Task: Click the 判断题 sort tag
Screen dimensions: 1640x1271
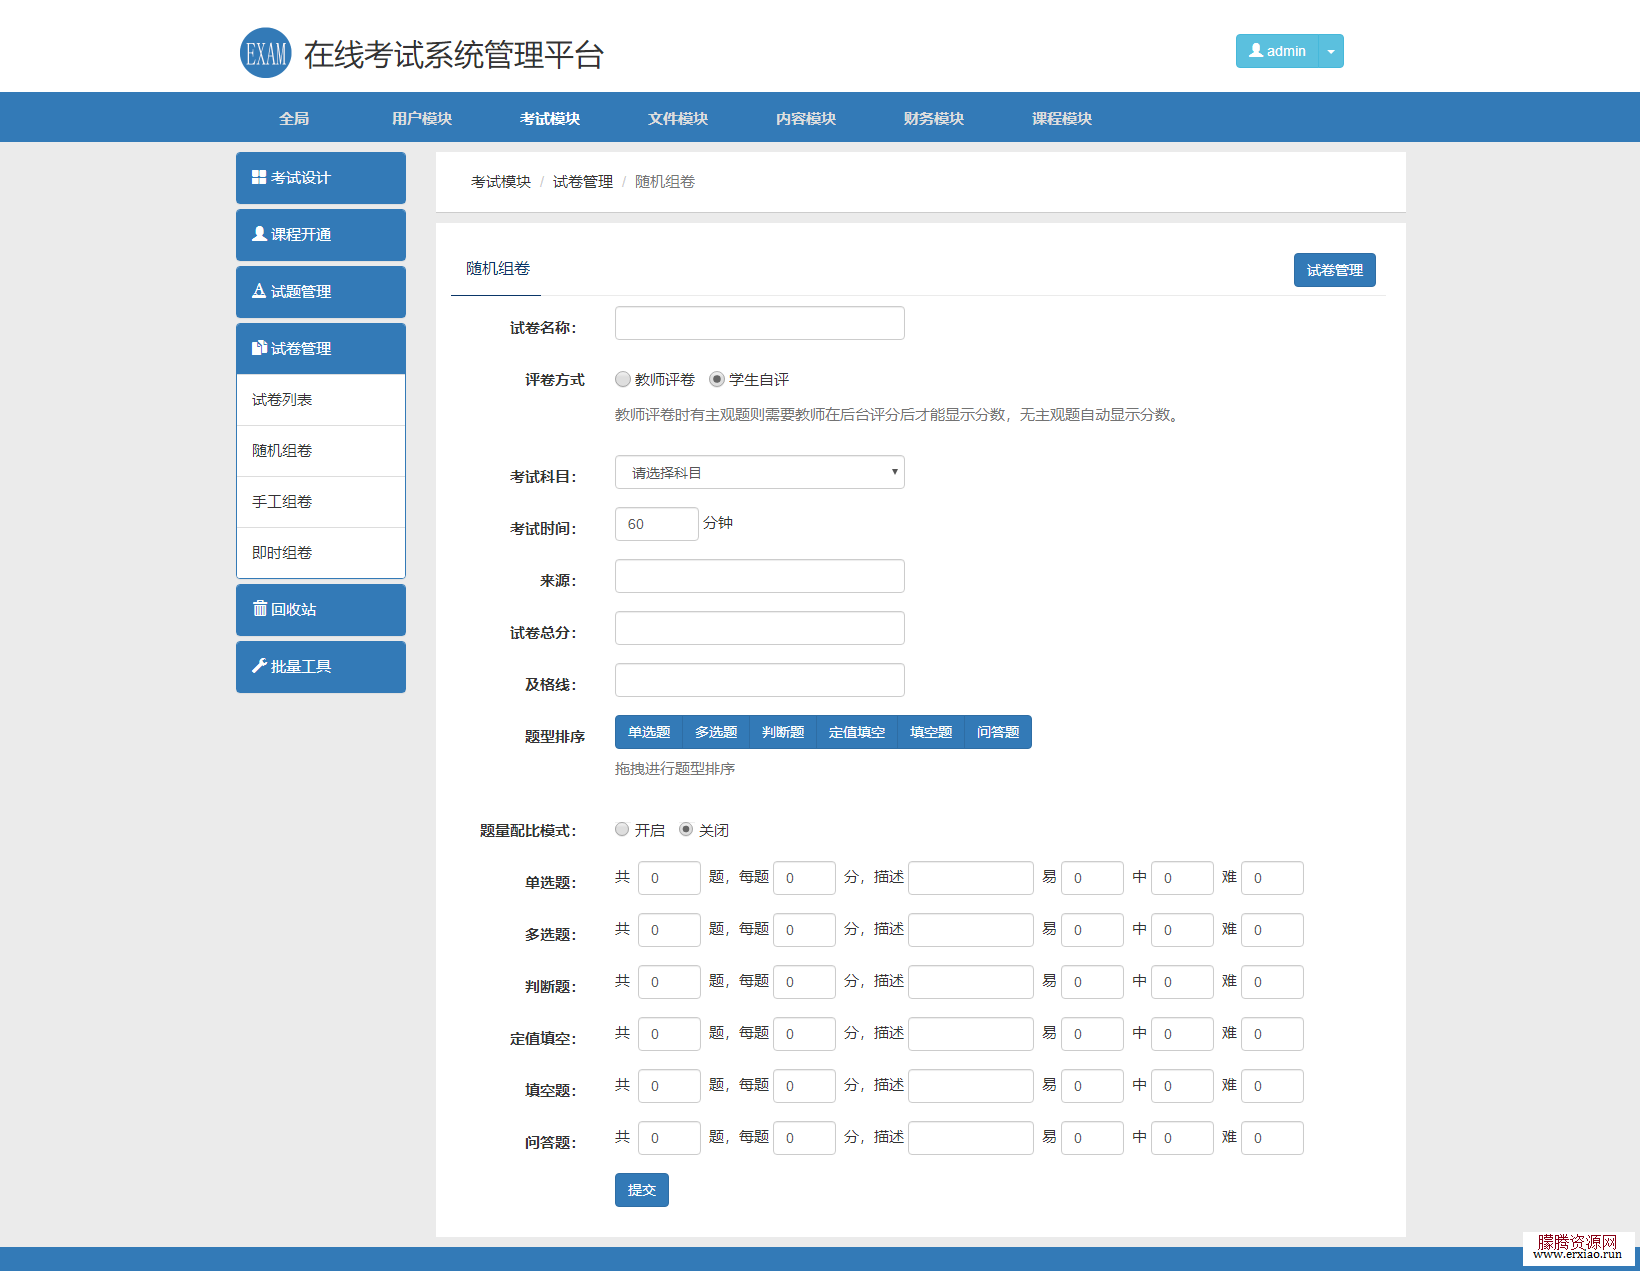Action: 783,732
